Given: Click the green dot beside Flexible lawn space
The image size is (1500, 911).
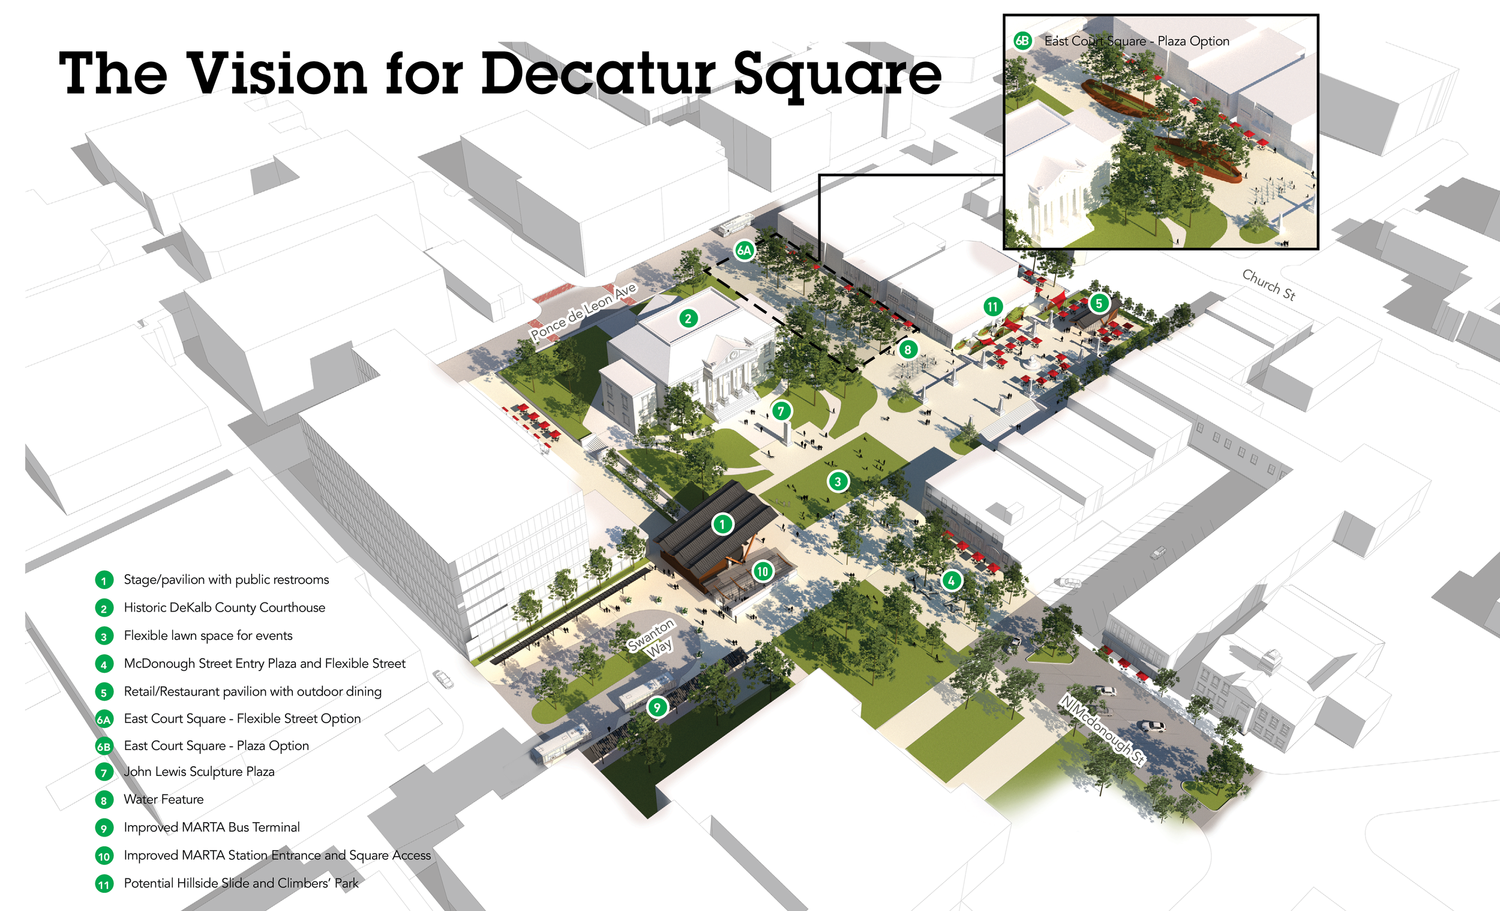Looking at the screenshot, I should point(103,635).
